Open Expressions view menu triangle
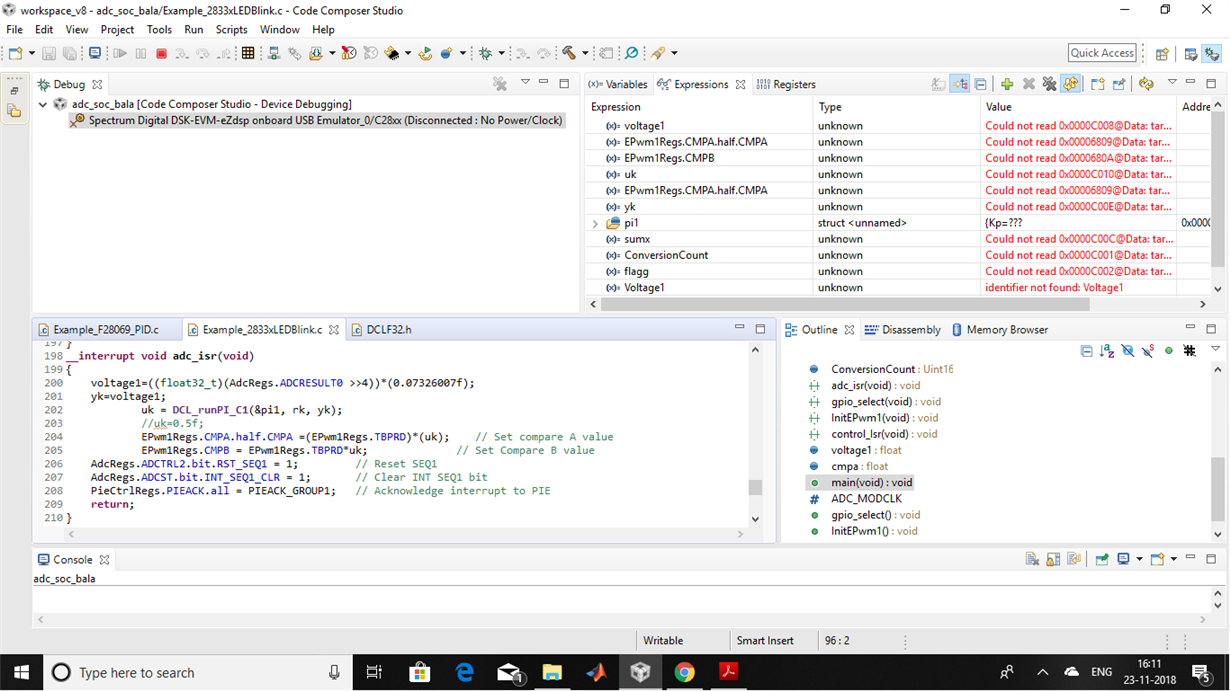This screenshot has height=691, width=1230. [x=1172, y=82]
